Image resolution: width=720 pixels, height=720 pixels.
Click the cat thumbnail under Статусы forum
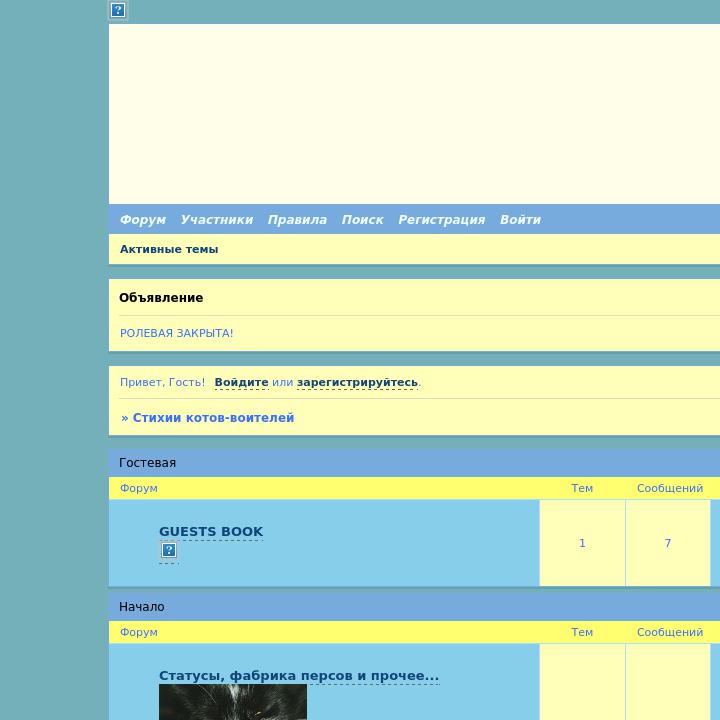coord(233,702)
